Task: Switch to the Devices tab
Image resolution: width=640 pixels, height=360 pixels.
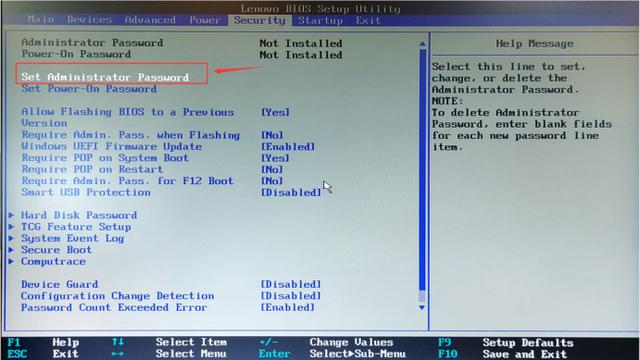Action: (89, 20)
